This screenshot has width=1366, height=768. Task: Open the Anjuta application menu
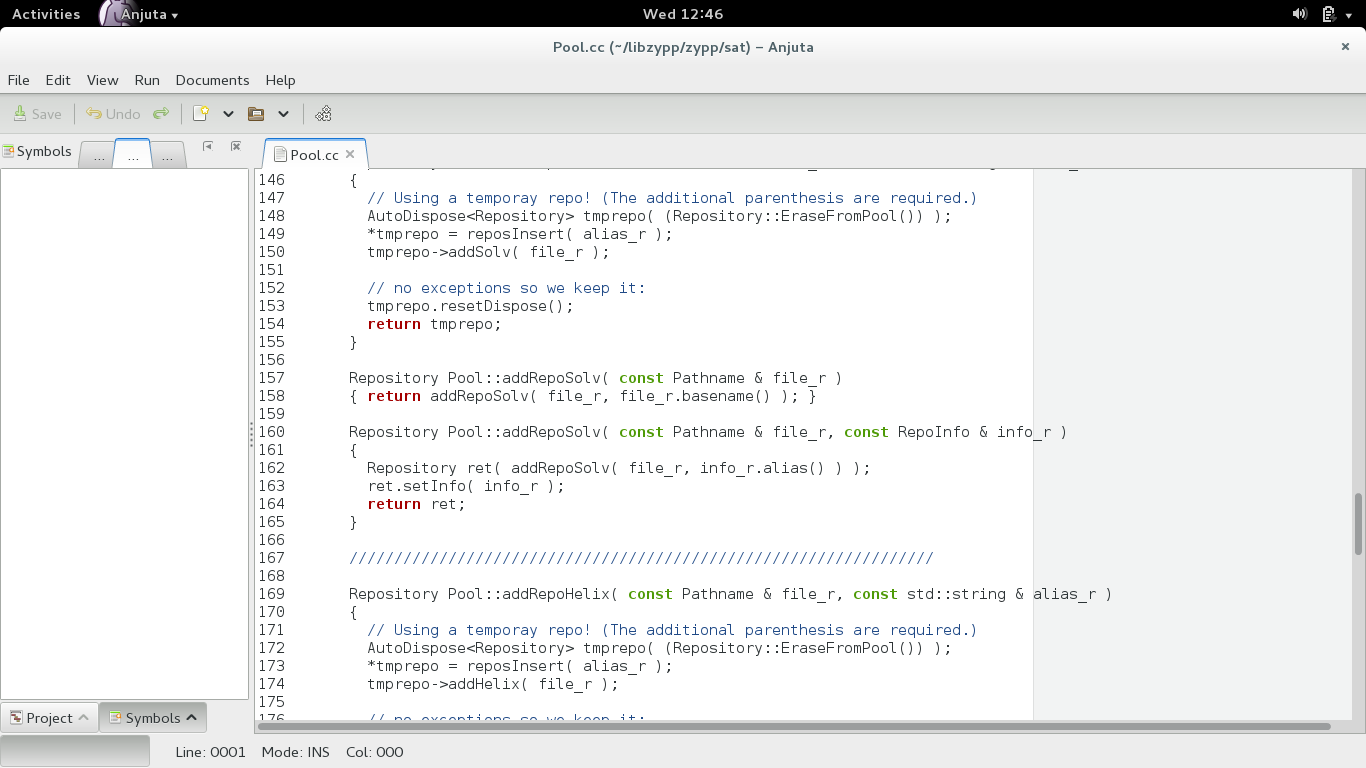click(x=140, y=14)
